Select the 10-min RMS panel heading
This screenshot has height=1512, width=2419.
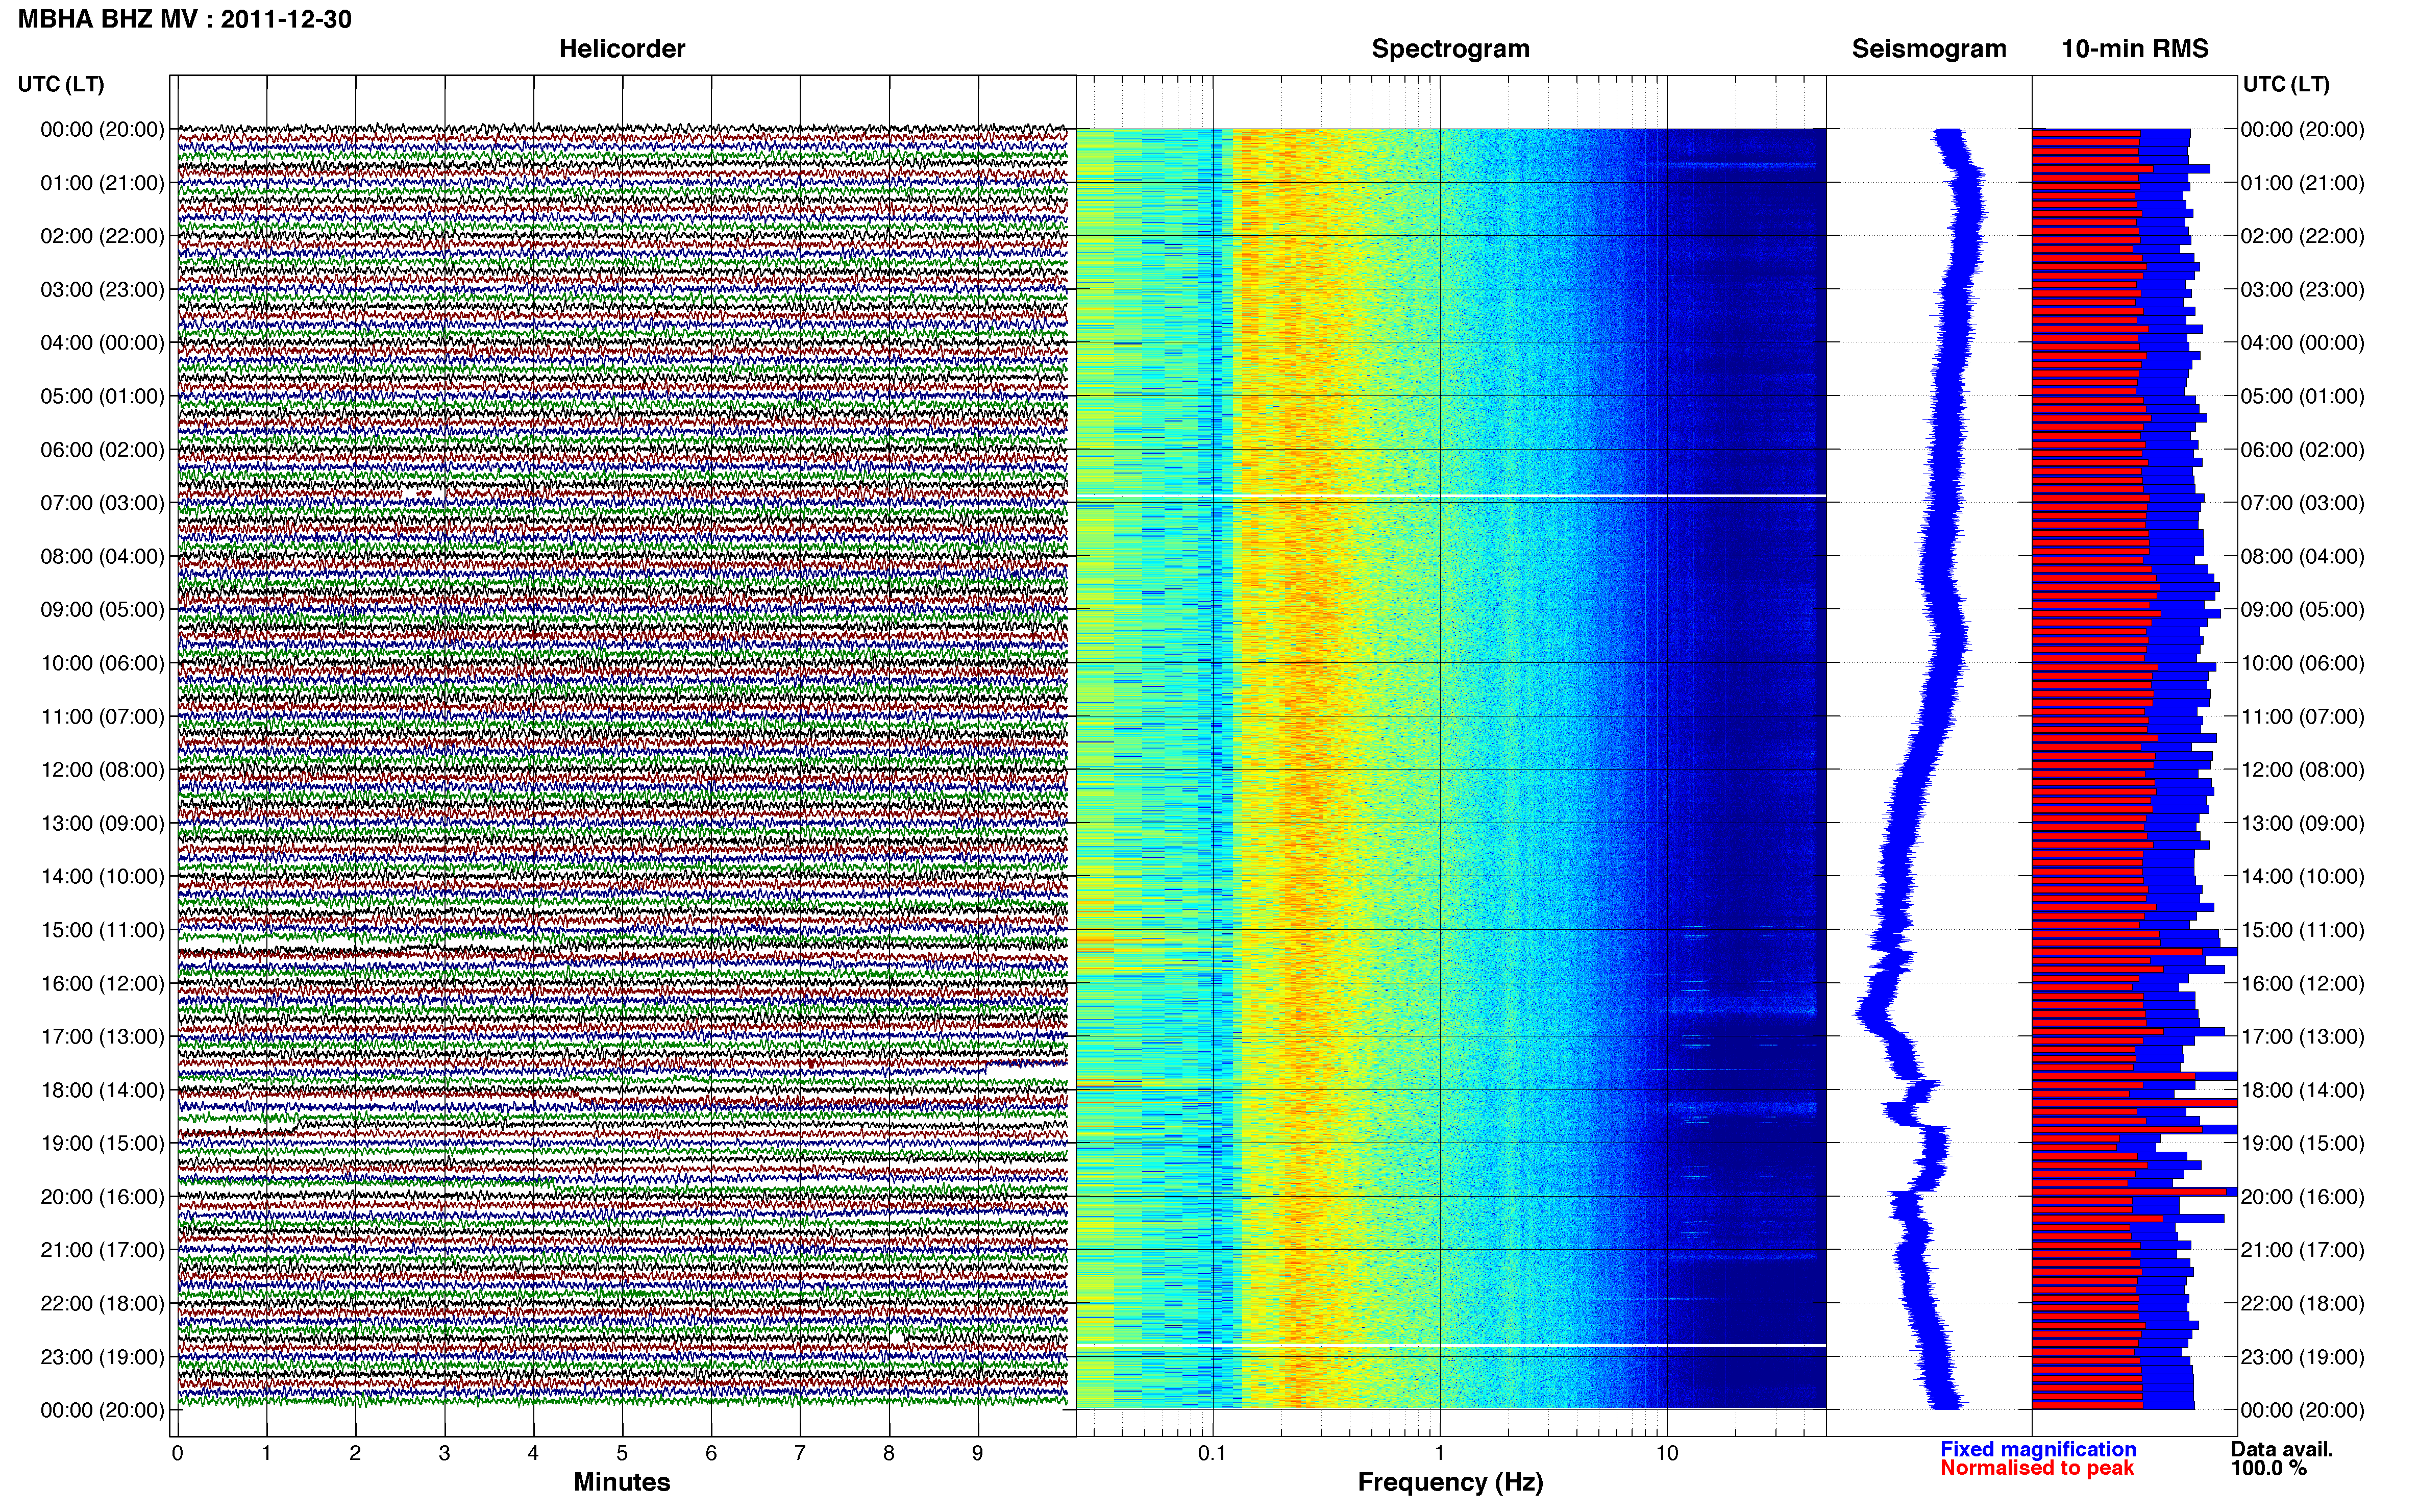[2135, 49]
